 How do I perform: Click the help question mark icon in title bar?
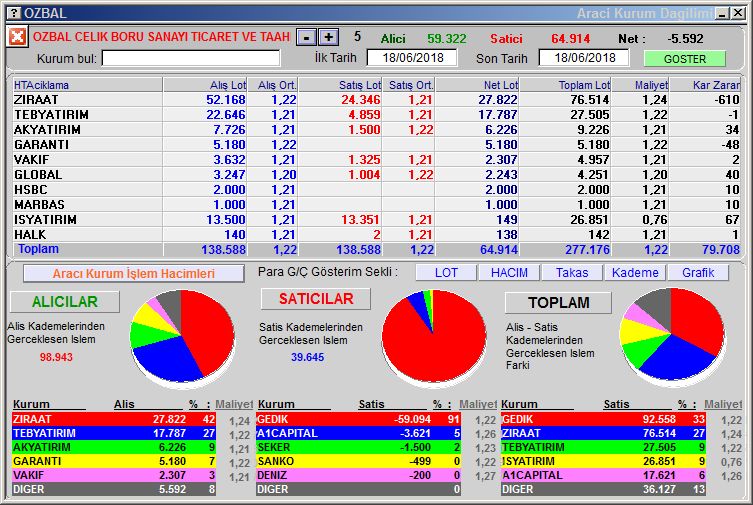(15, 13)
